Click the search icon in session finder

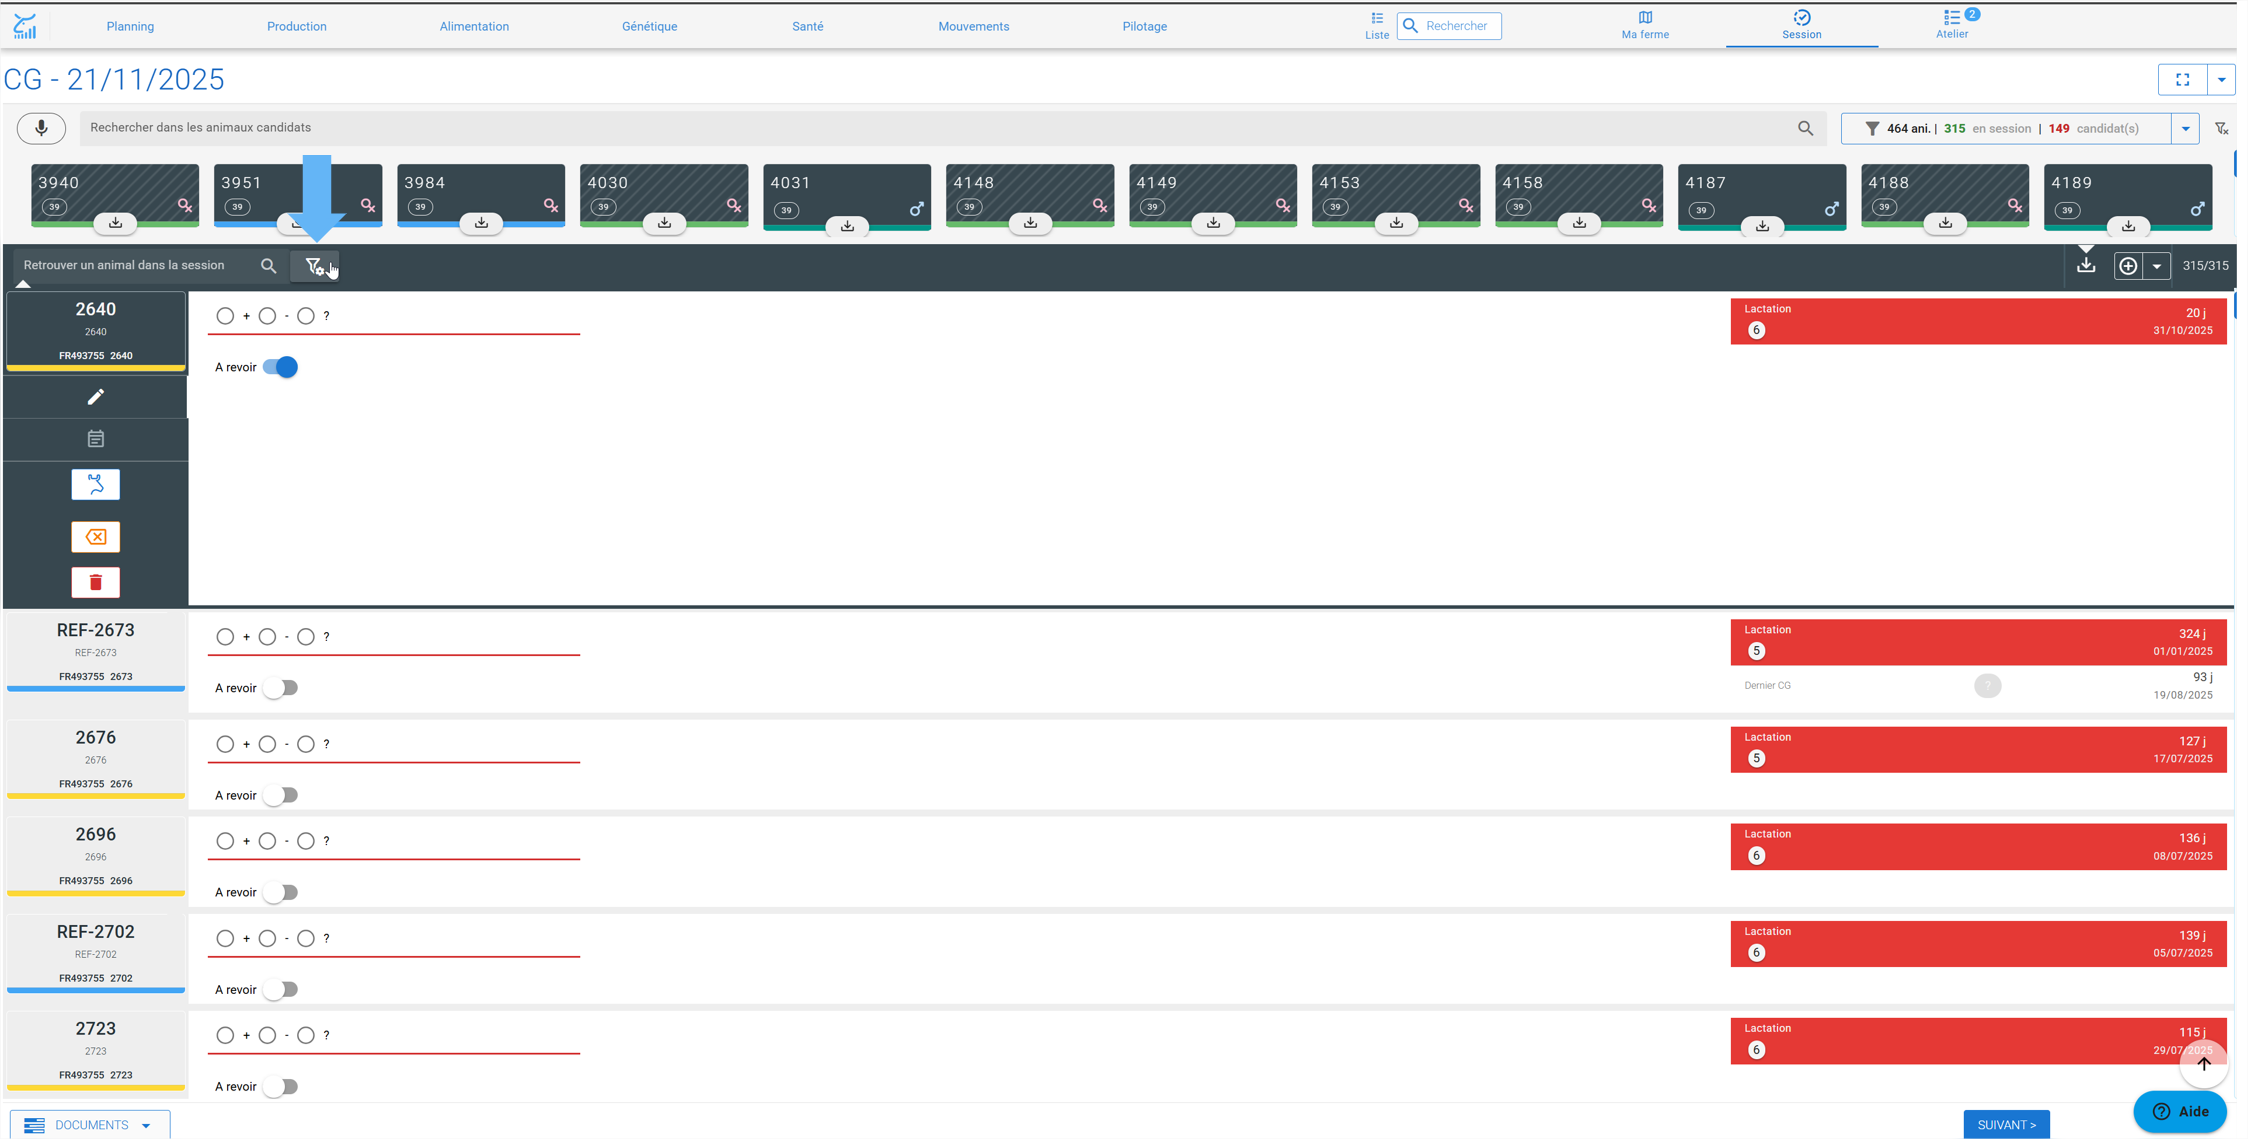click(268, 266)
